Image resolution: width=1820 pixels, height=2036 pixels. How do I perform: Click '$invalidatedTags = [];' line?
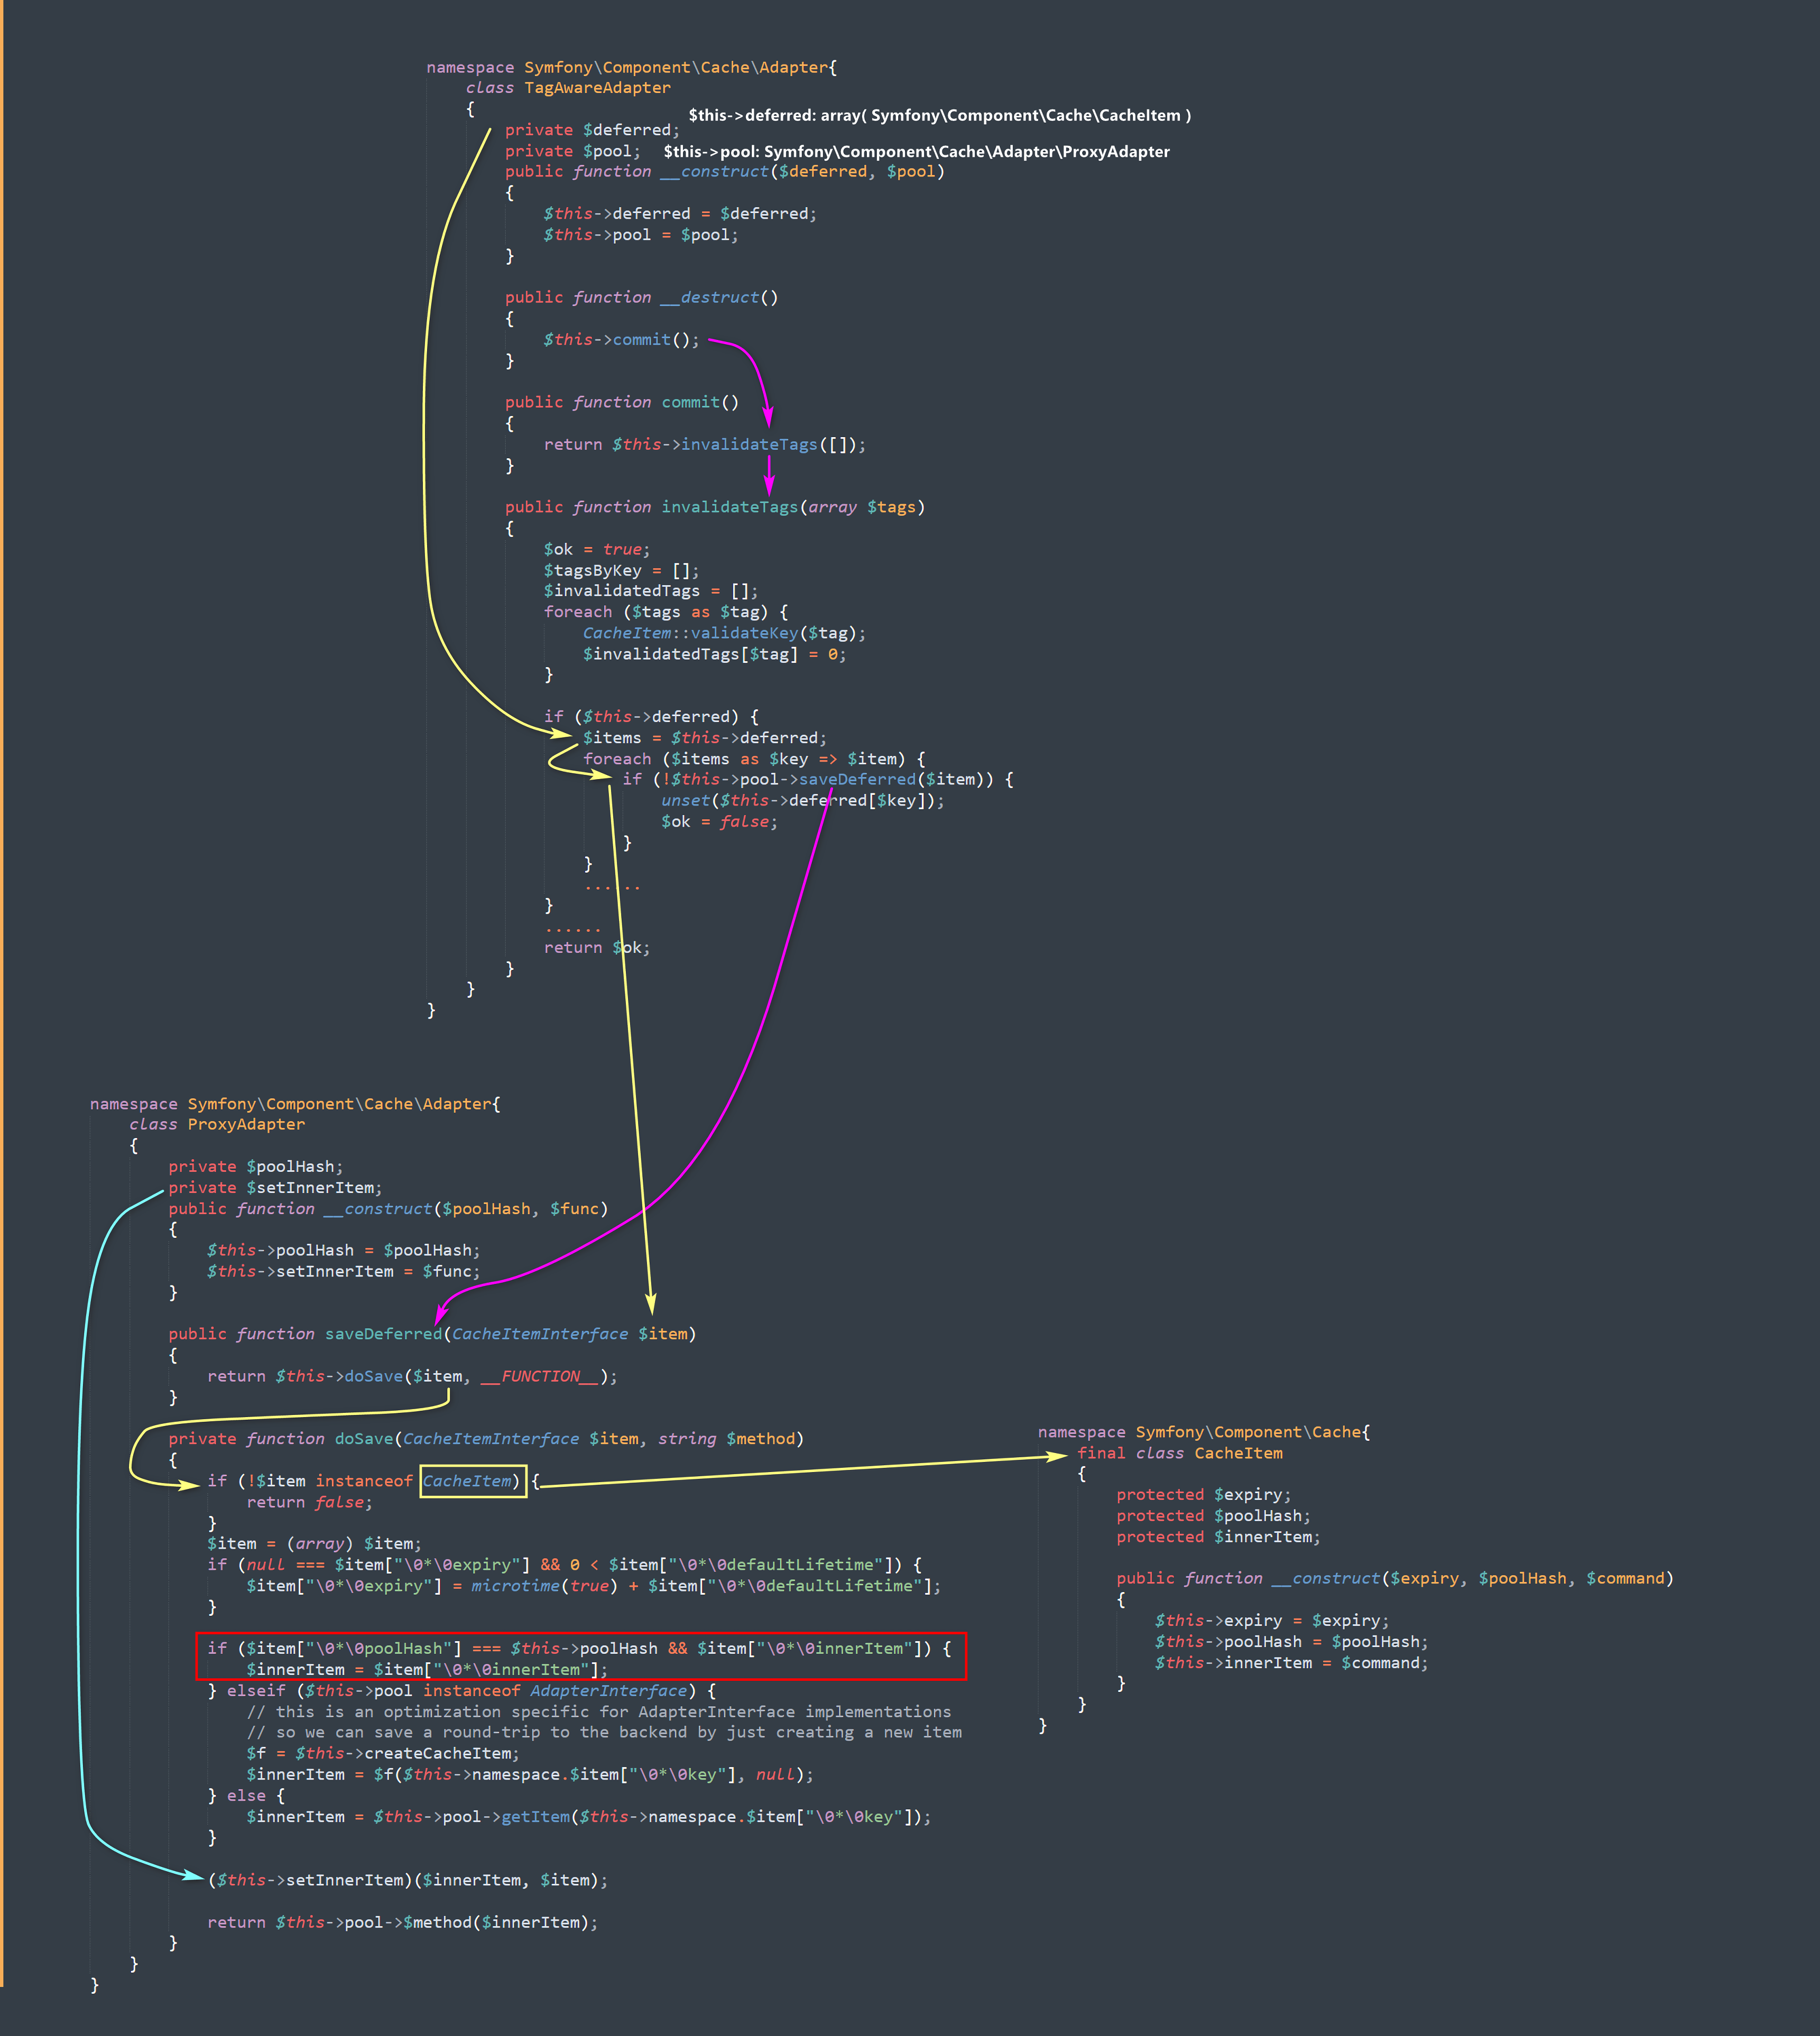coord(651,591)
